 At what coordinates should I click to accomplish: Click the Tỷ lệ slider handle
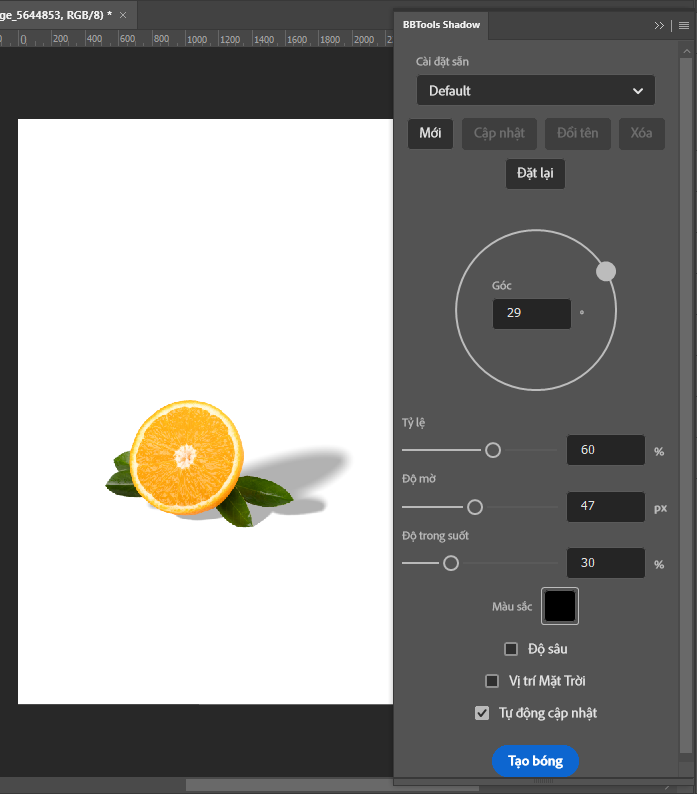click(493, 450)
